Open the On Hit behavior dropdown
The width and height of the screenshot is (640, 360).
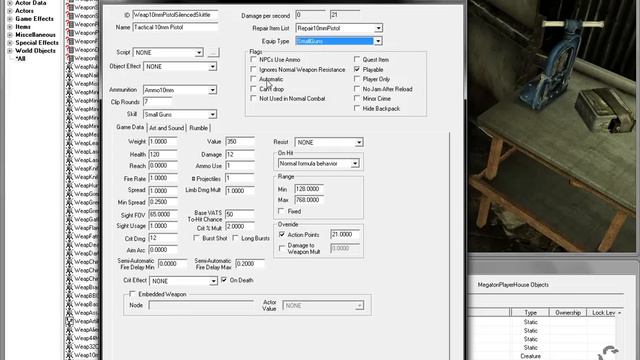(x=355, y=164)
